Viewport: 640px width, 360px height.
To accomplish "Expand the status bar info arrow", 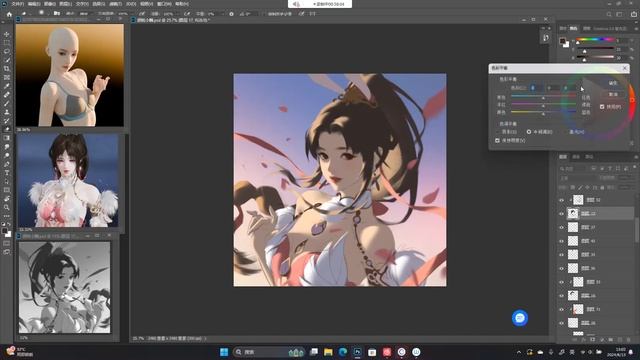I will click(x=205, y=339).
